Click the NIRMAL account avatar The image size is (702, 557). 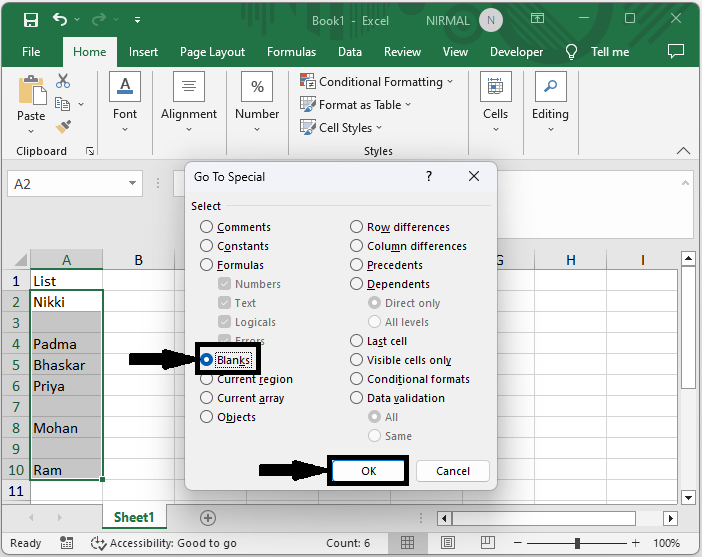(x=491, y=20)
